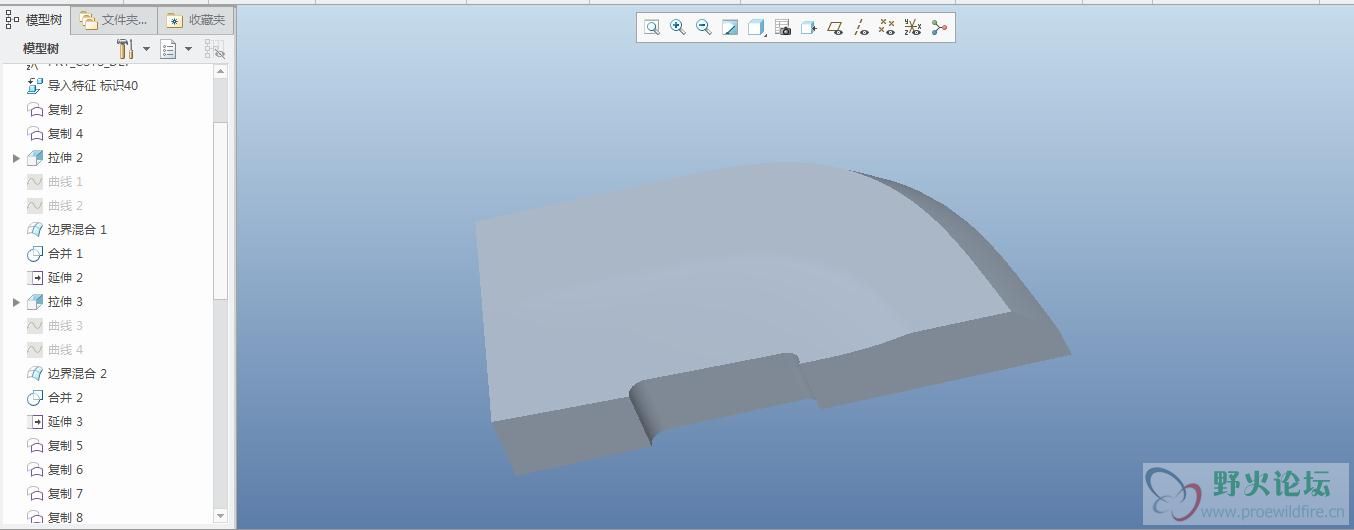Select feature 复制 2
This screenshot has height=530, width=1354.
click(x=65, y=110)
